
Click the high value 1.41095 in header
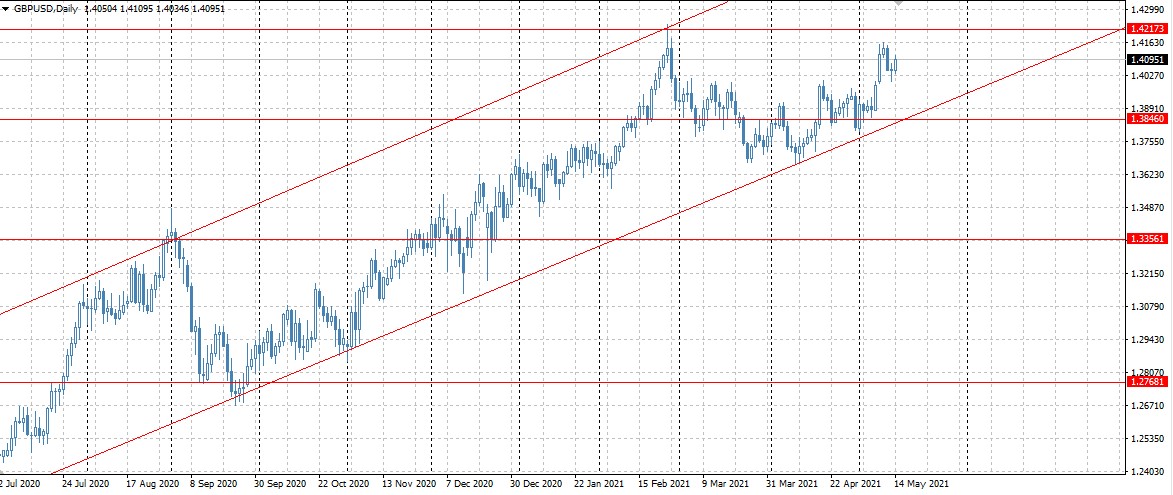tap(137, 9)
